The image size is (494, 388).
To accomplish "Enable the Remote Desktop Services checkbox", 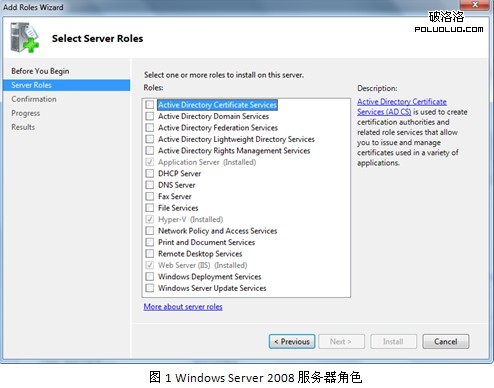I will point(150,254).
